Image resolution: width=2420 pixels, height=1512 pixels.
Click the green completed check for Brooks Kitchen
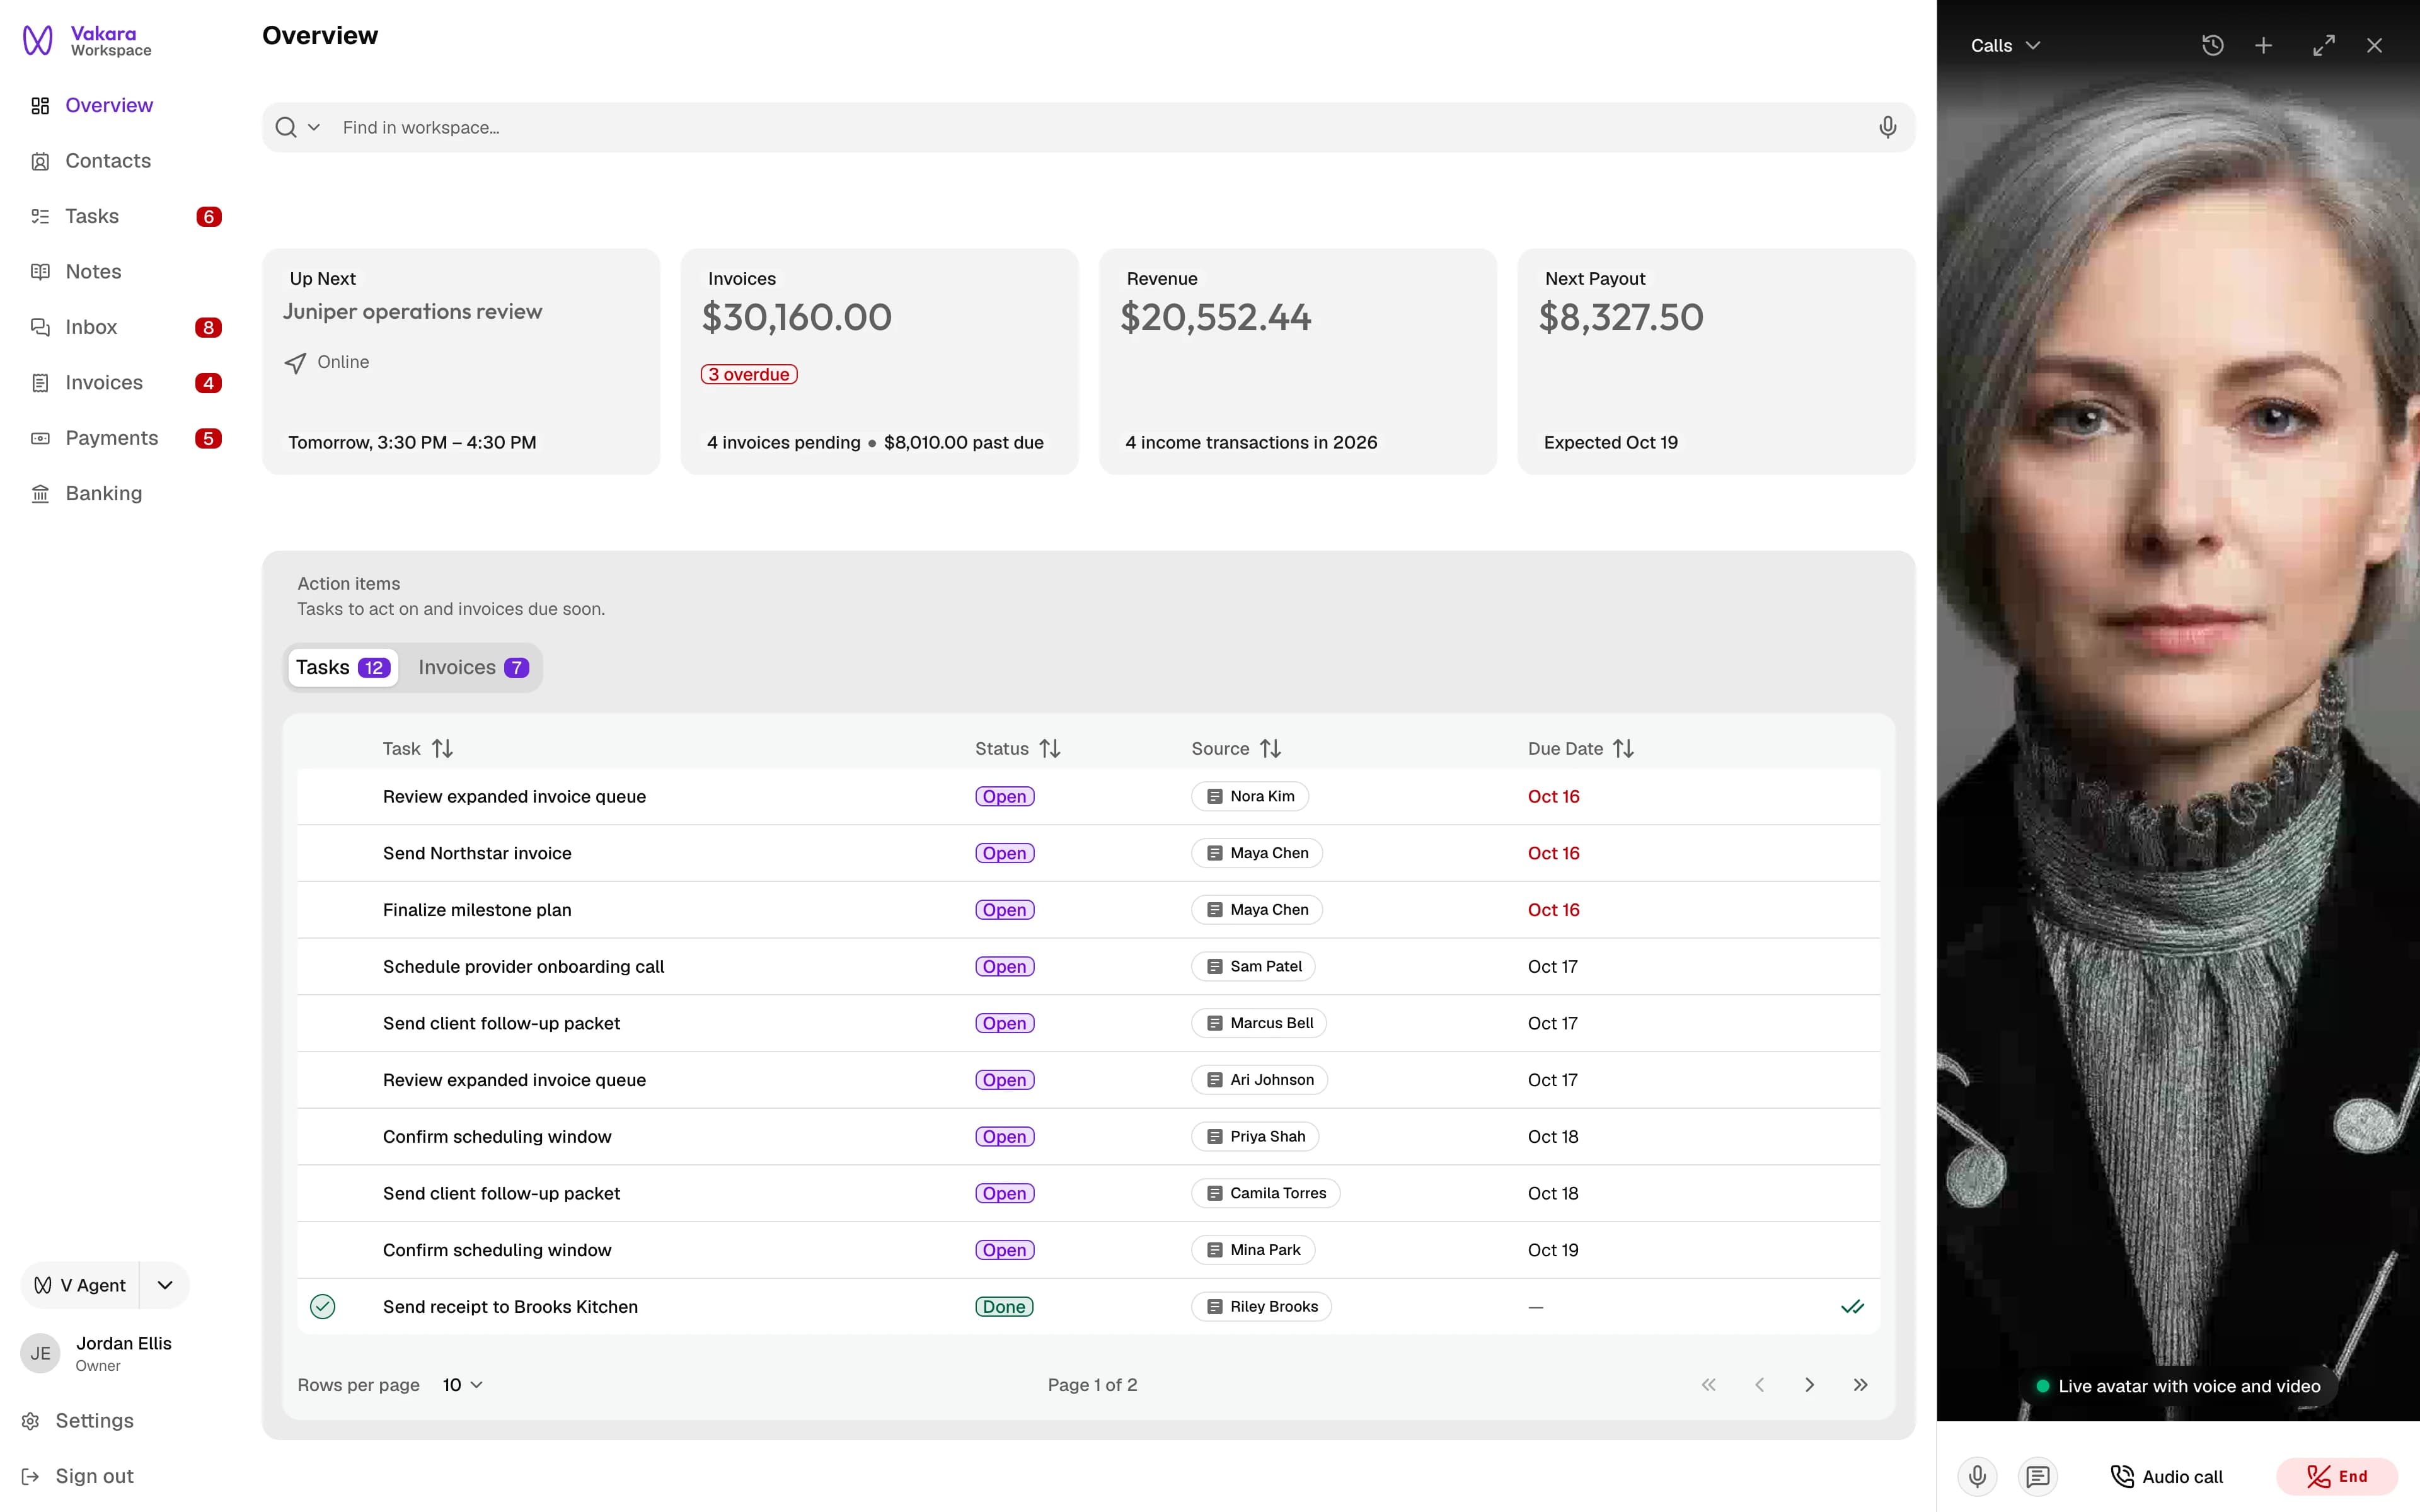click(322, 1307)
